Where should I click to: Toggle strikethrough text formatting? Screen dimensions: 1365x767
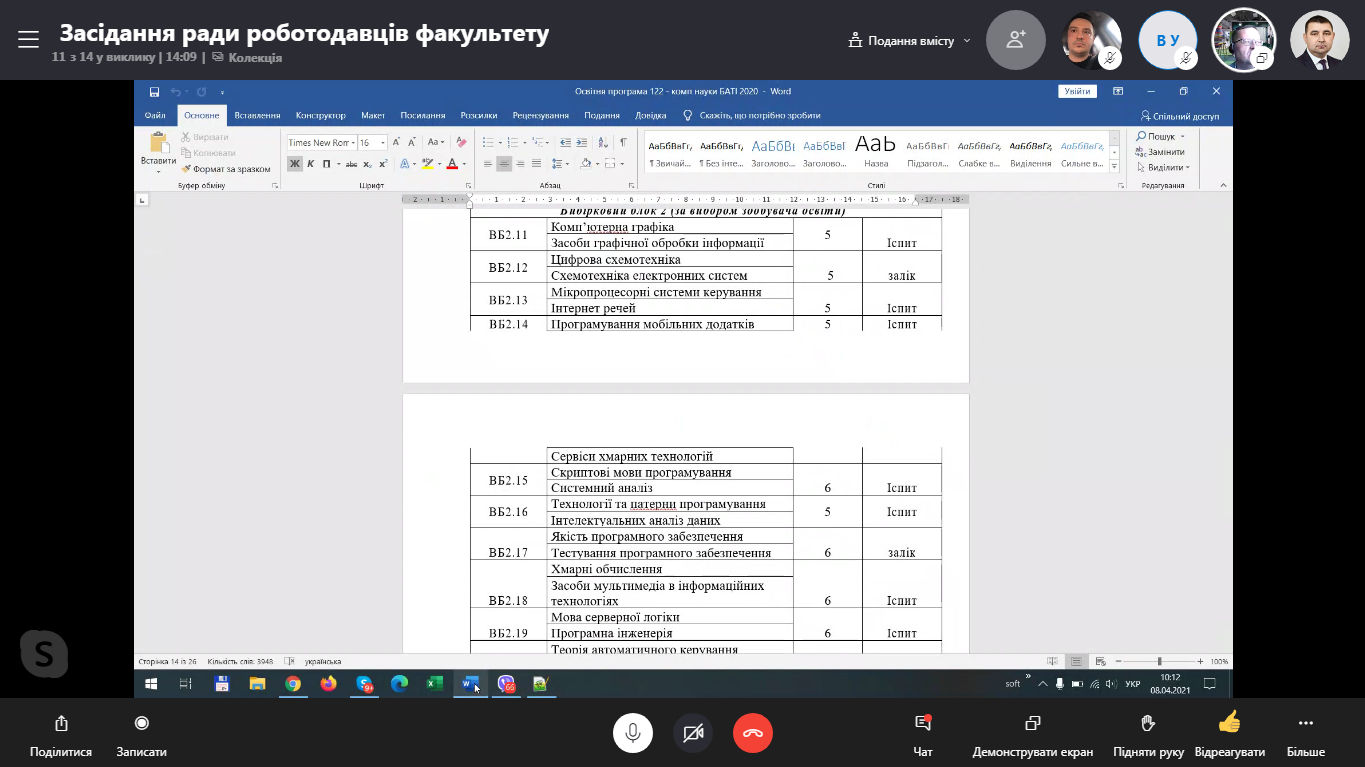[351, 164]
